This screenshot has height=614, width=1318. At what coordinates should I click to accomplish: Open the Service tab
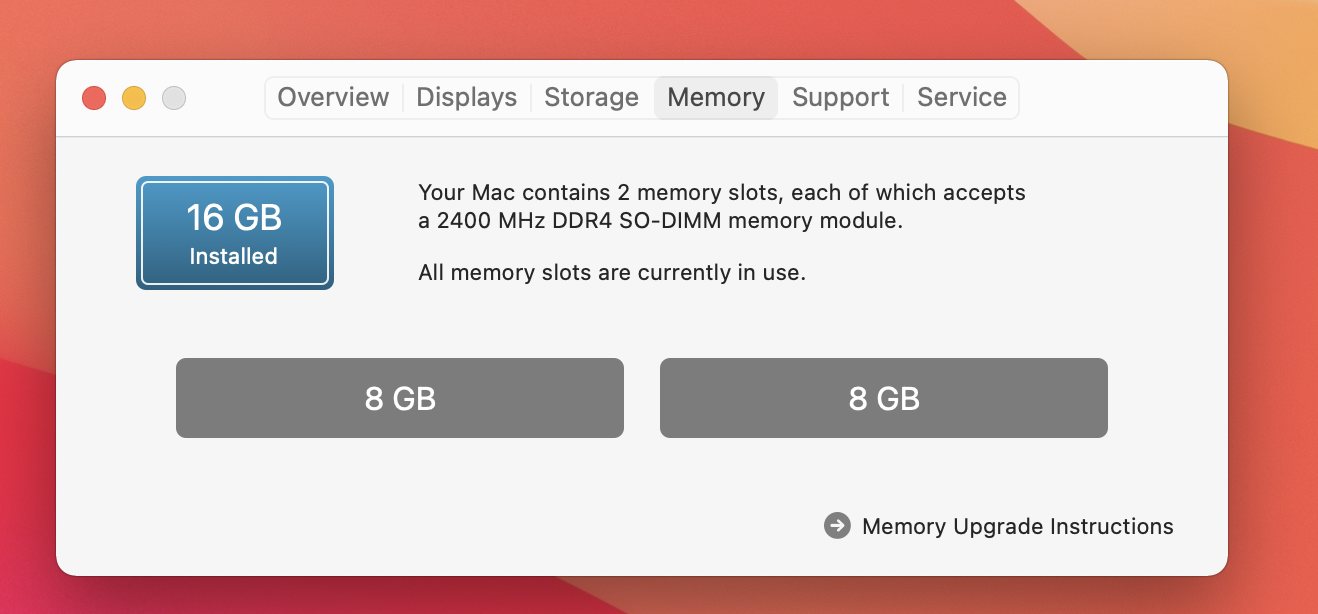(962, 97)
